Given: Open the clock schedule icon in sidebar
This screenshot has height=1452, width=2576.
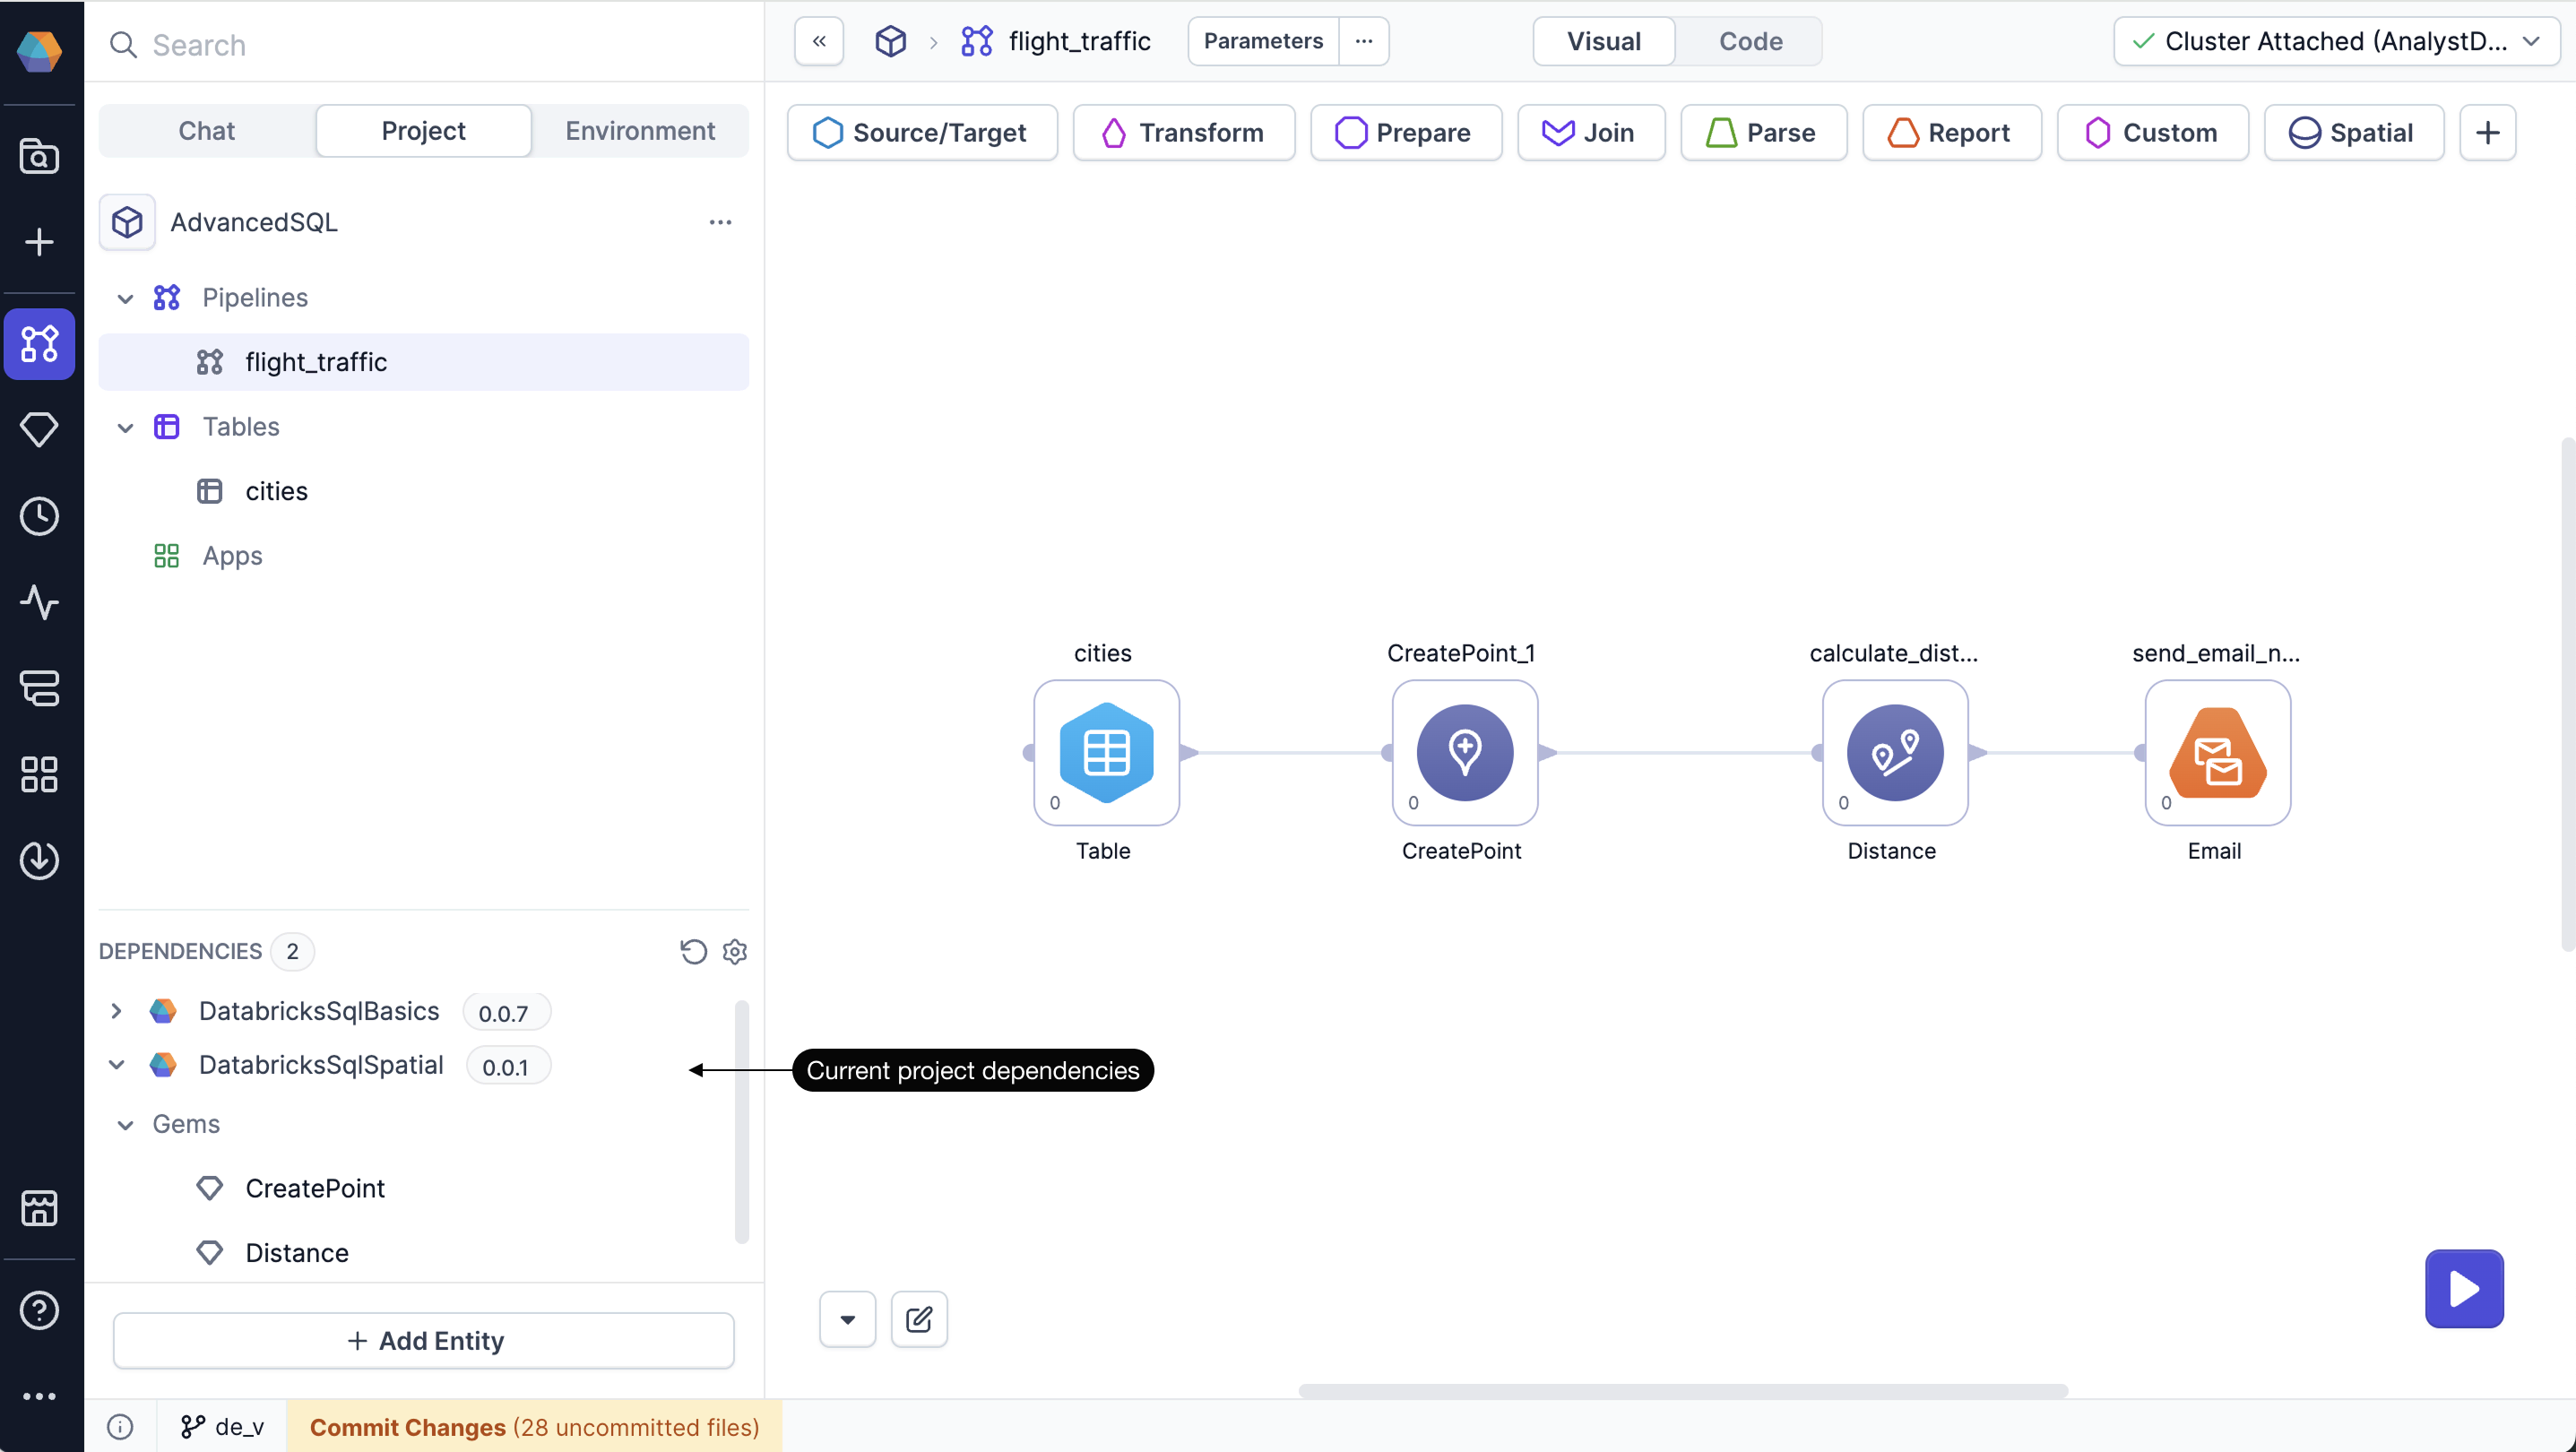Looking at the screenshot, I should click(39, 516).
